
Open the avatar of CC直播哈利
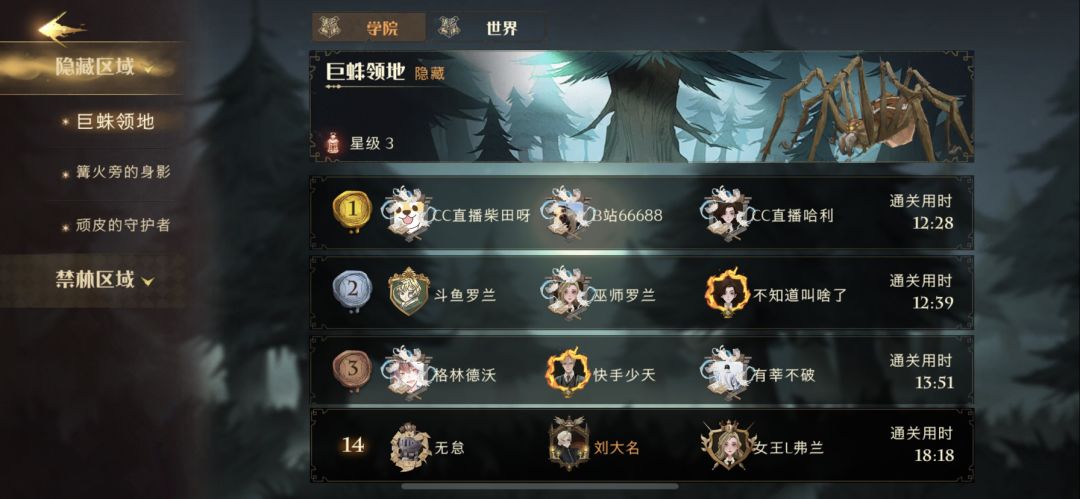click(x=727, y=213)
